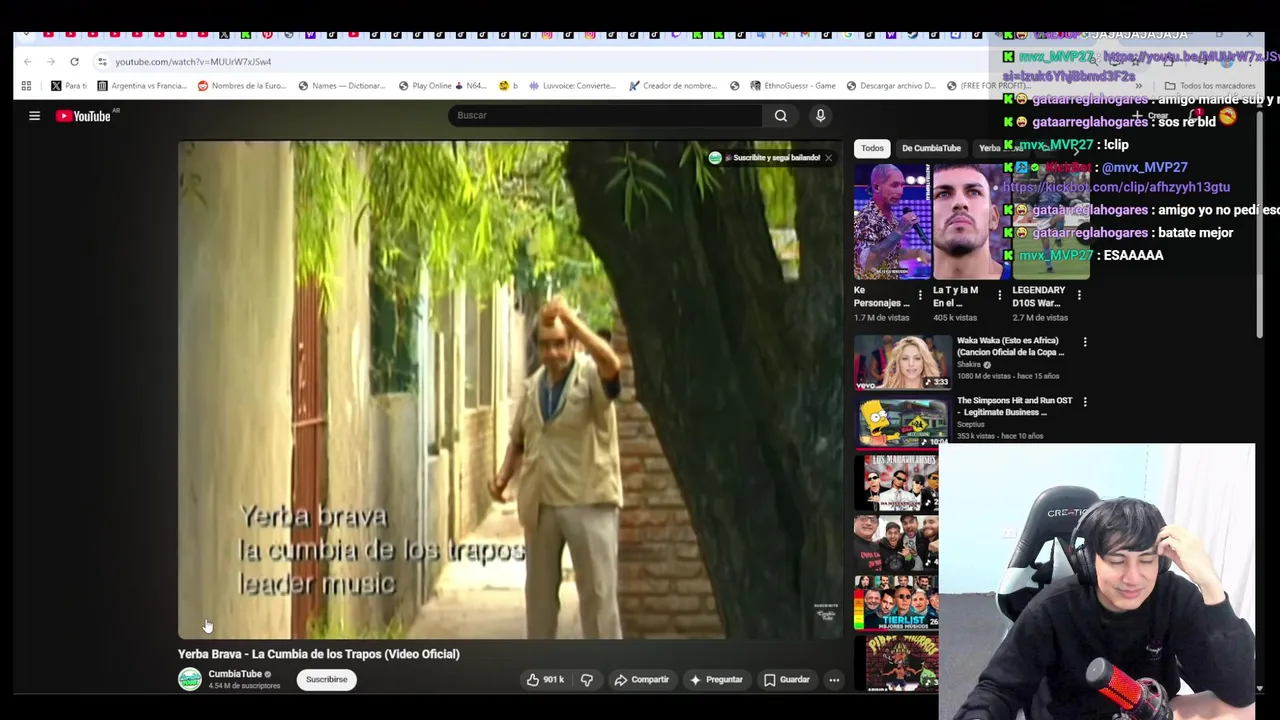Click the address bar URL youtube.com/watch

(193, 62)
